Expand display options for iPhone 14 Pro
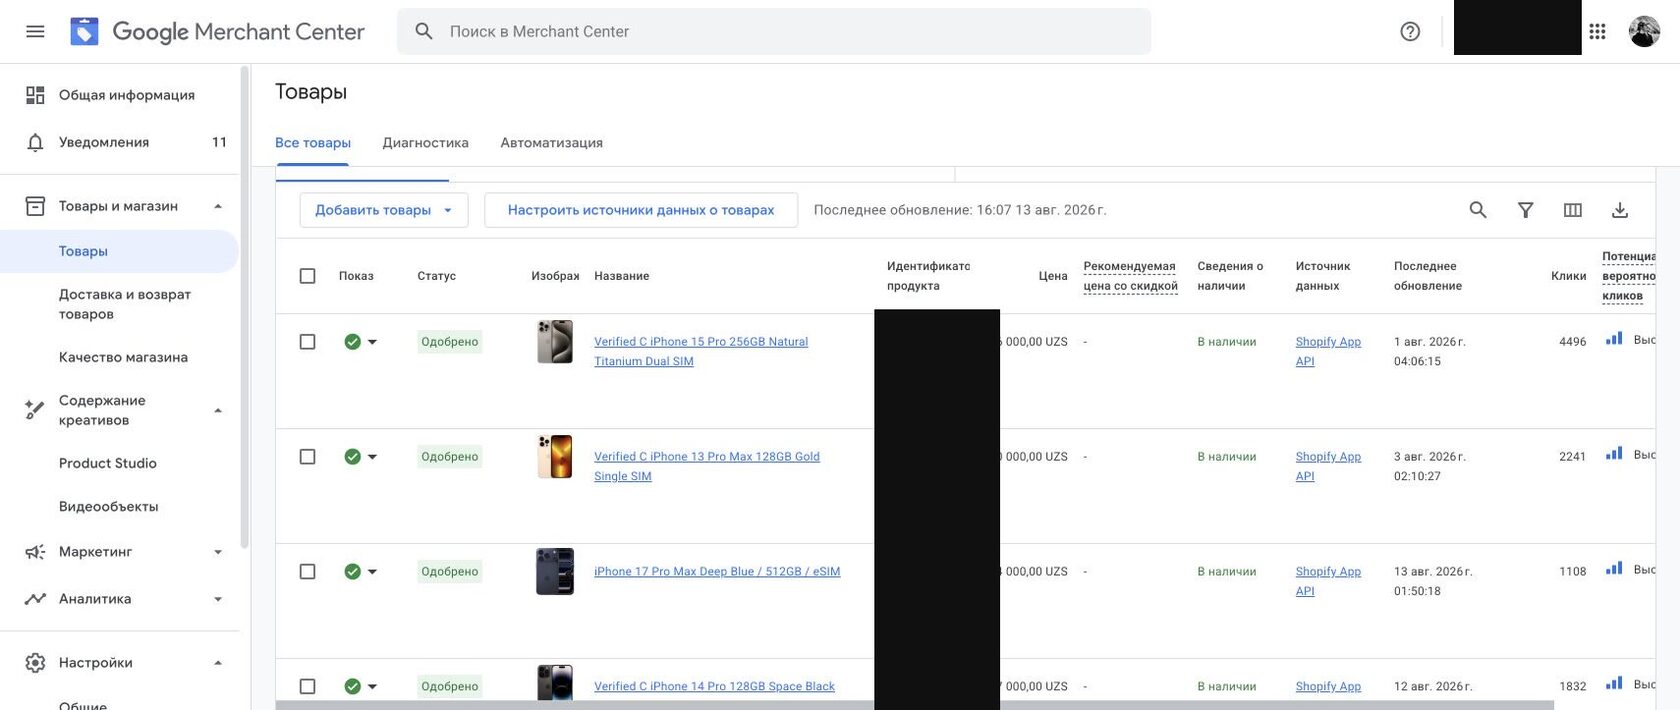Image resolution: width=1680 pixels, height=710 pixels. (372, 687)
